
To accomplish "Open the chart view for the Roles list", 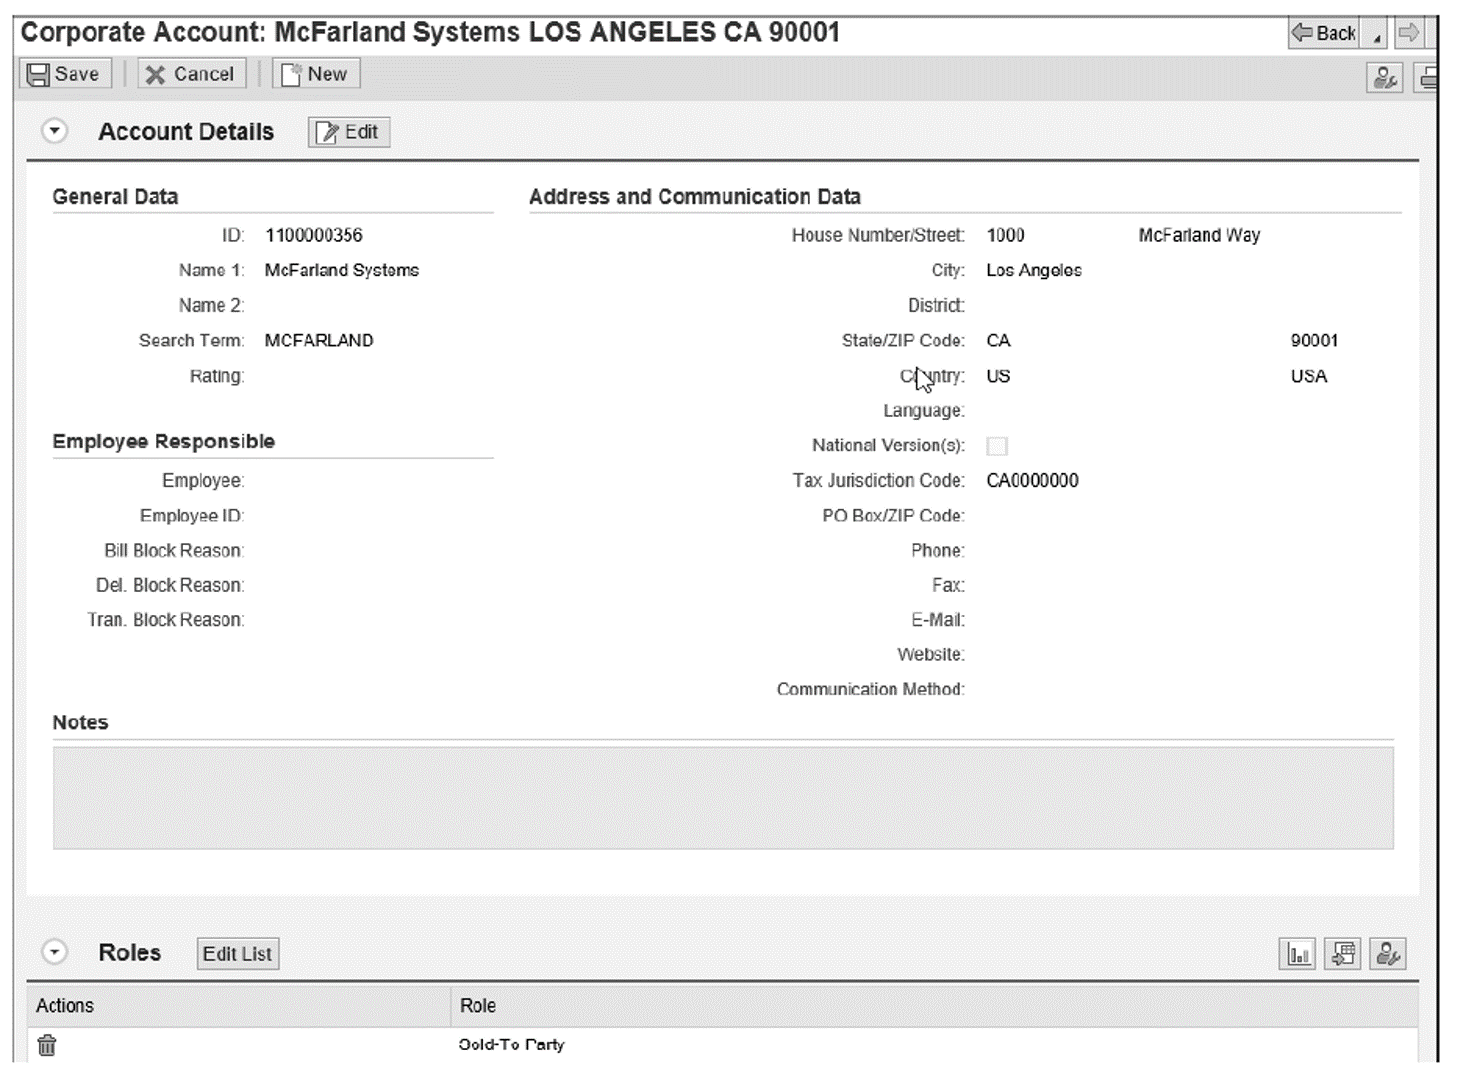I will [x=1297, y=953].
